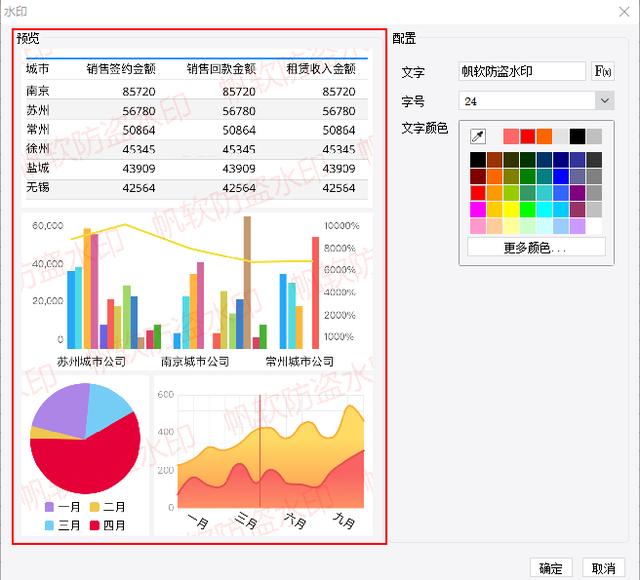Screen dimensions: 640x580
Task: Expand the 字号 font size dropdown
Action: 604,100
